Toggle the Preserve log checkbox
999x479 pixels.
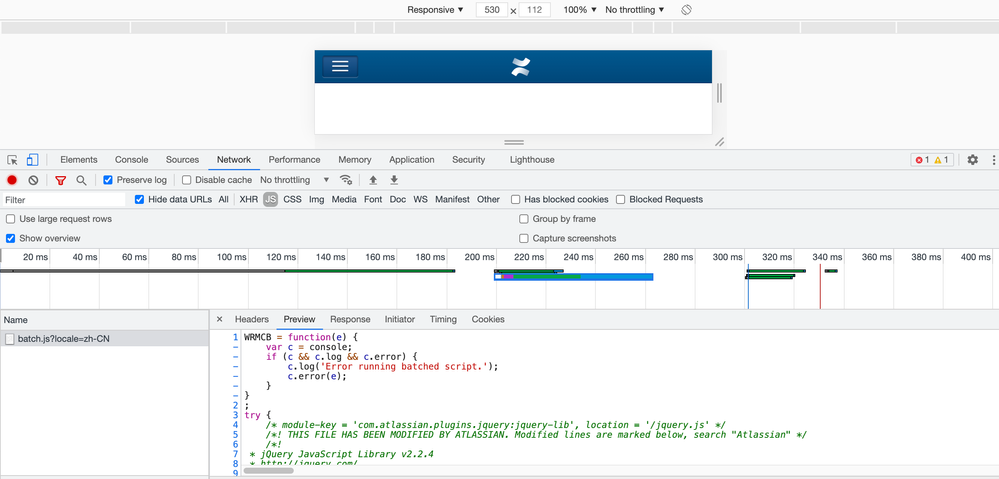(x=108, y=180)
